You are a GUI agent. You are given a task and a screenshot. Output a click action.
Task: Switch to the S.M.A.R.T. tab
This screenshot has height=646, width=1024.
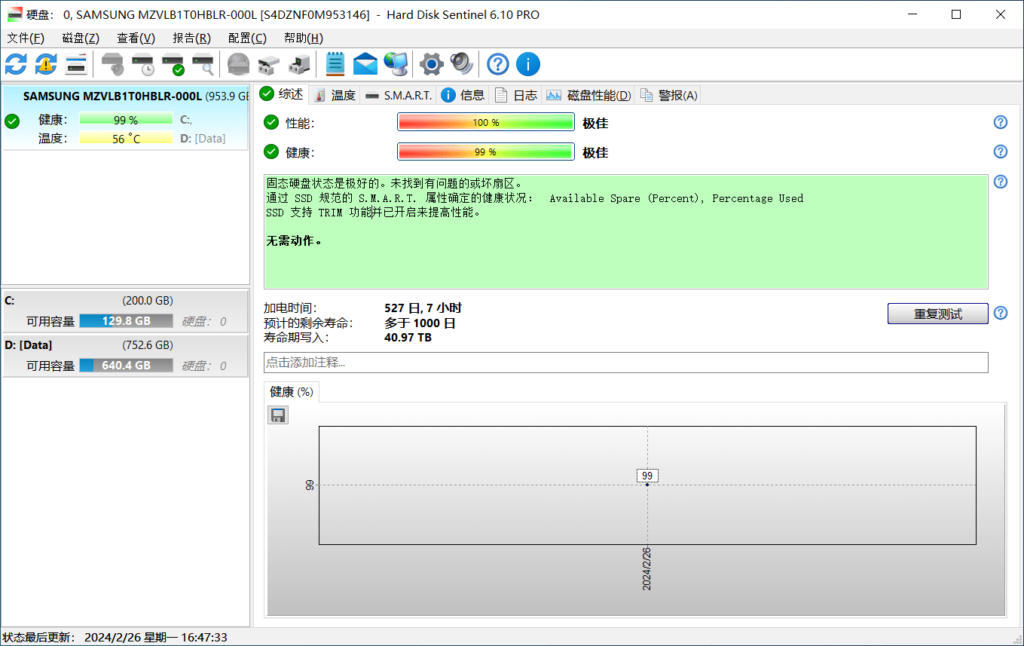399,95
